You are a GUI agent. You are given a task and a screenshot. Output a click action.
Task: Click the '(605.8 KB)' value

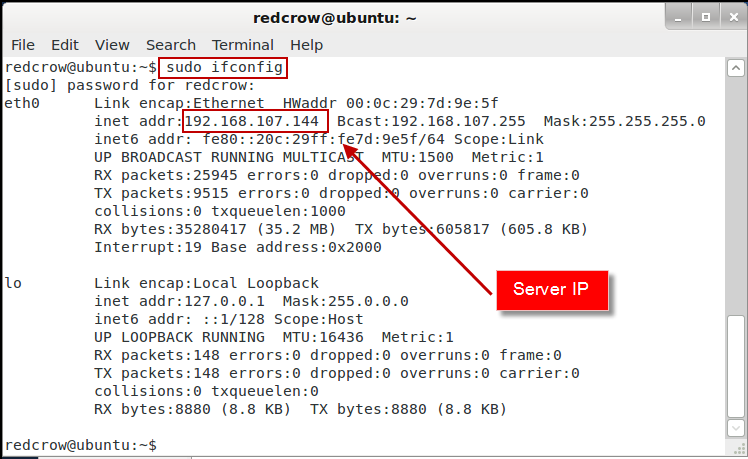pyautogui.click(x=543, y=229)
